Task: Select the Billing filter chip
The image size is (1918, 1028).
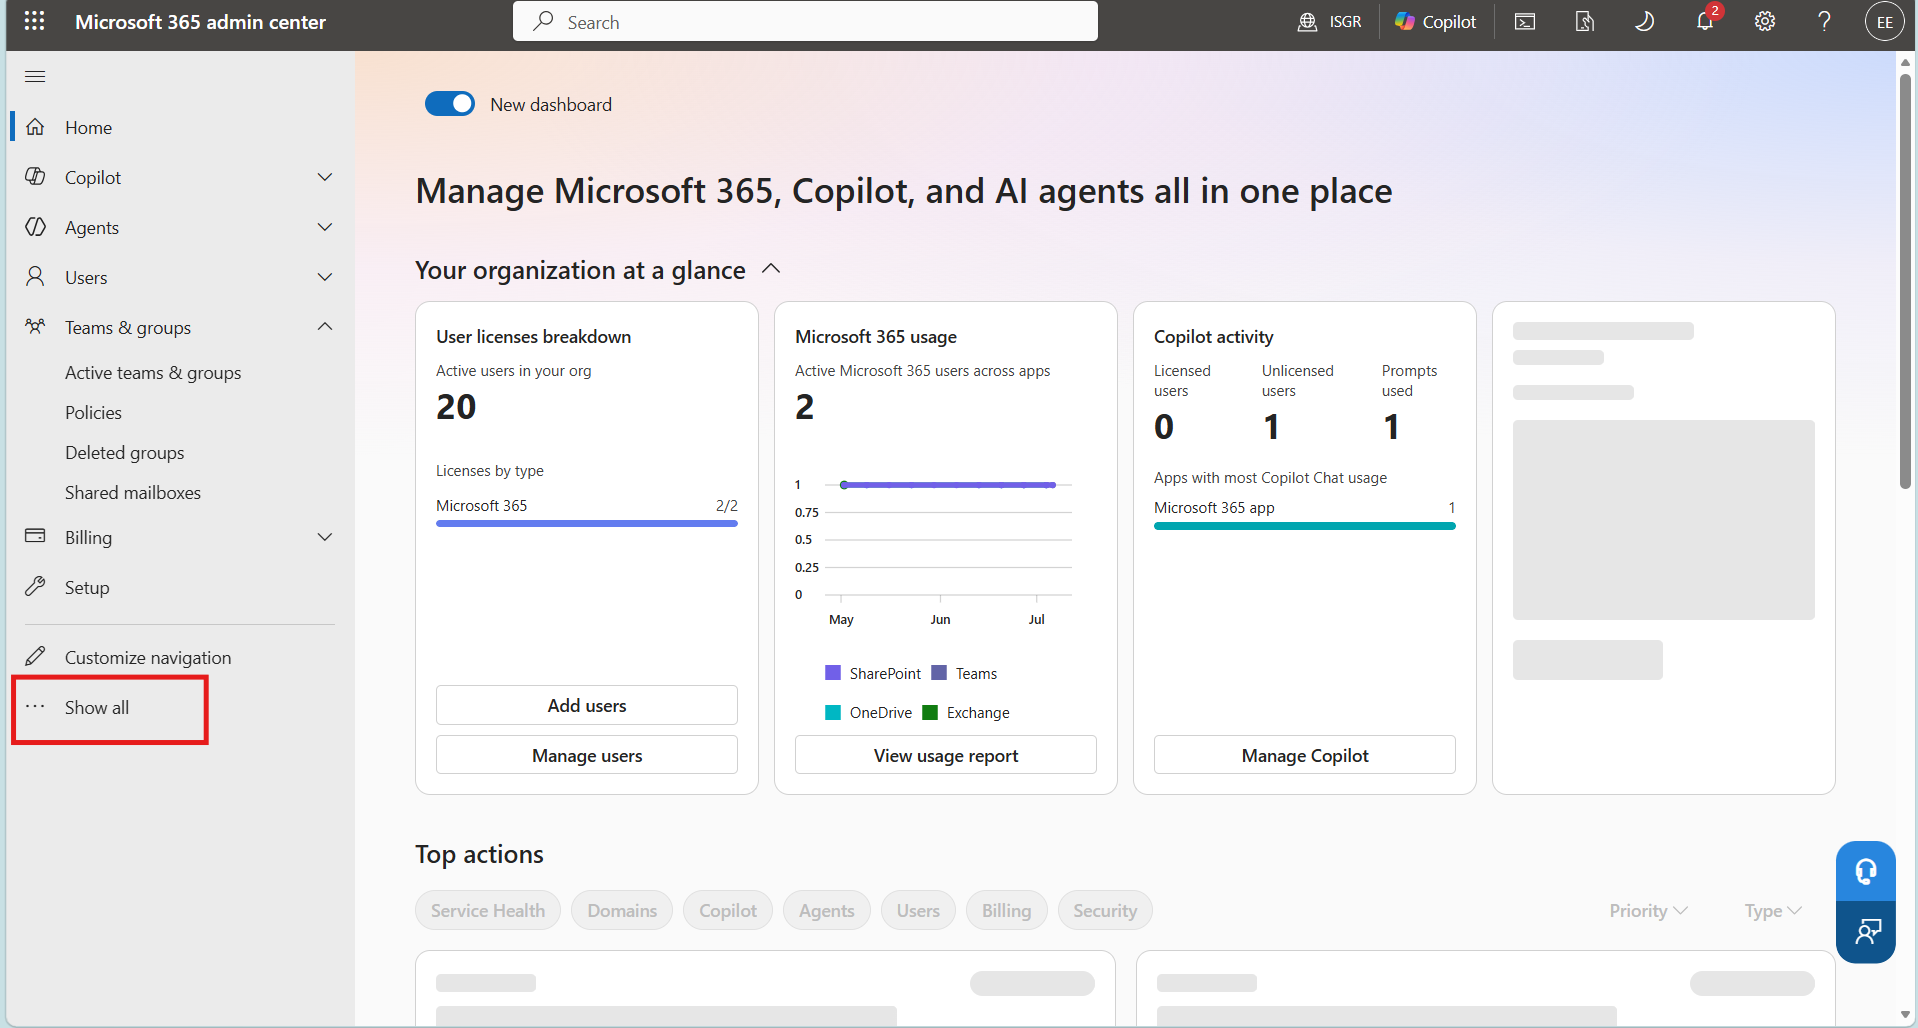Action: pyautogui.click(x=1006, y=910)
